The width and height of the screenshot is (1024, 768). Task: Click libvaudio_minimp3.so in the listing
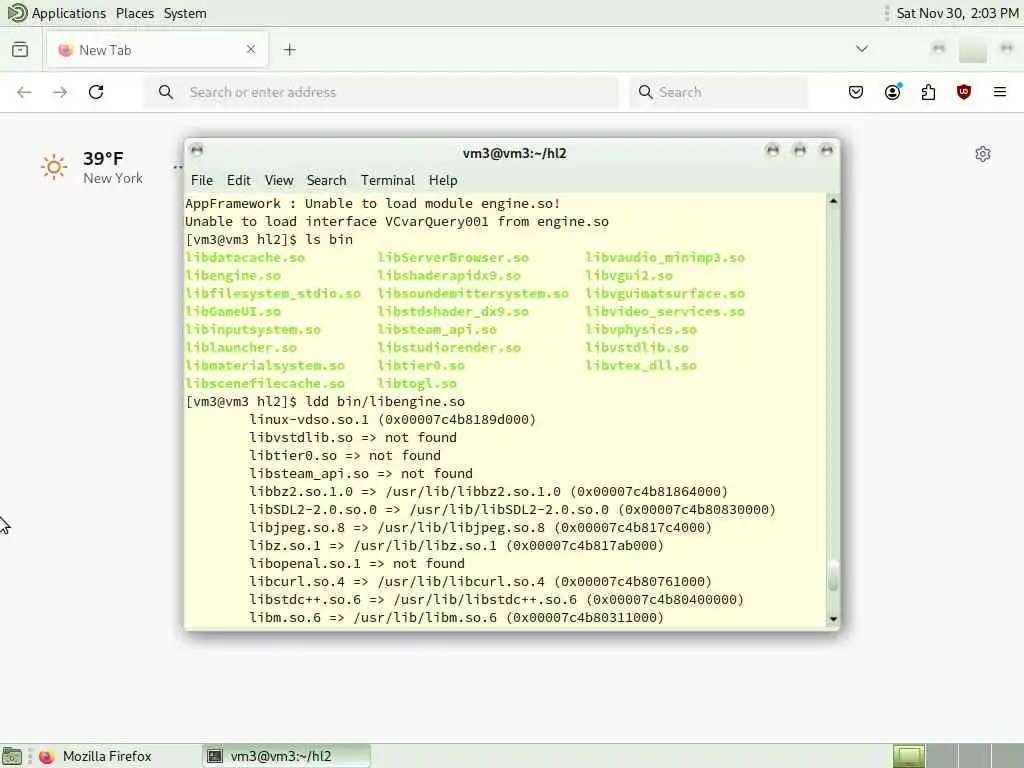click(x=665, y=258)
